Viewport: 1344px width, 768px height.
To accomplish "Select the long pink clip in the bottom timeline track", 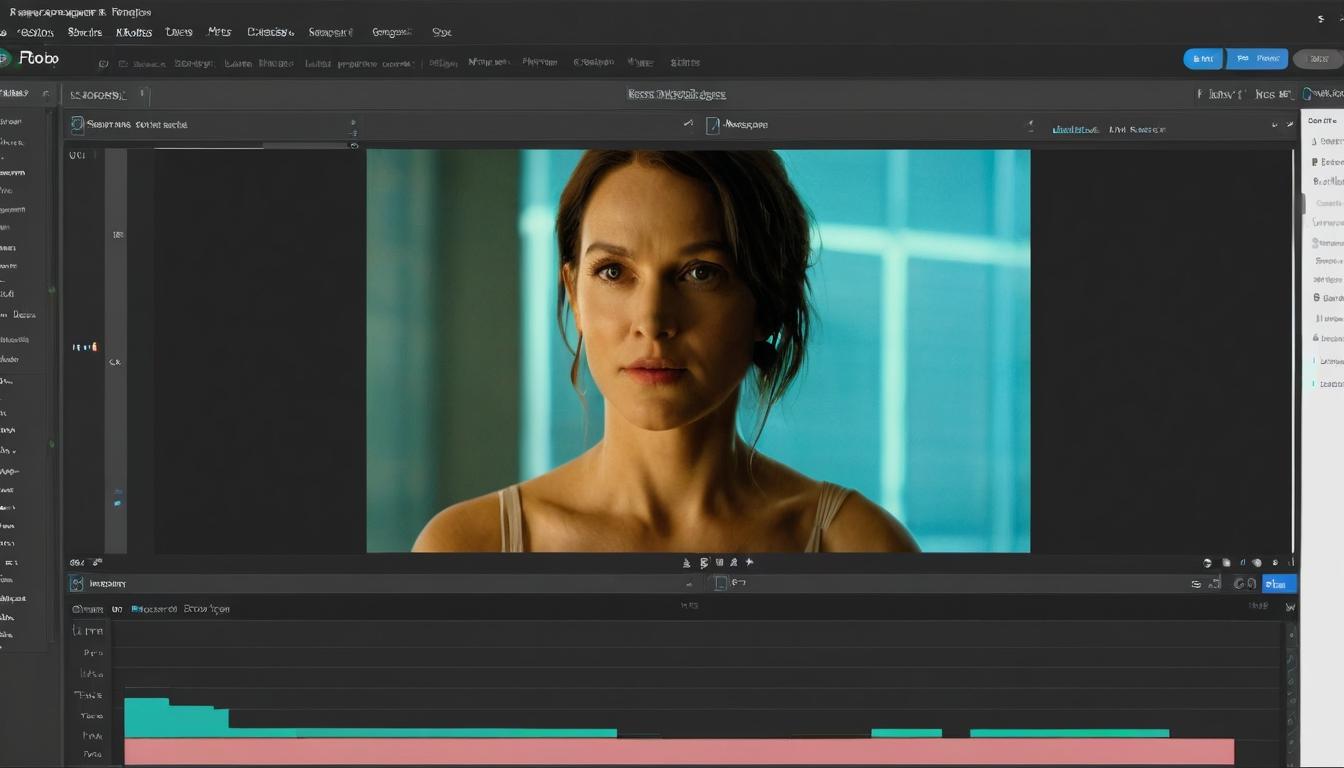I will click(679, 752).
